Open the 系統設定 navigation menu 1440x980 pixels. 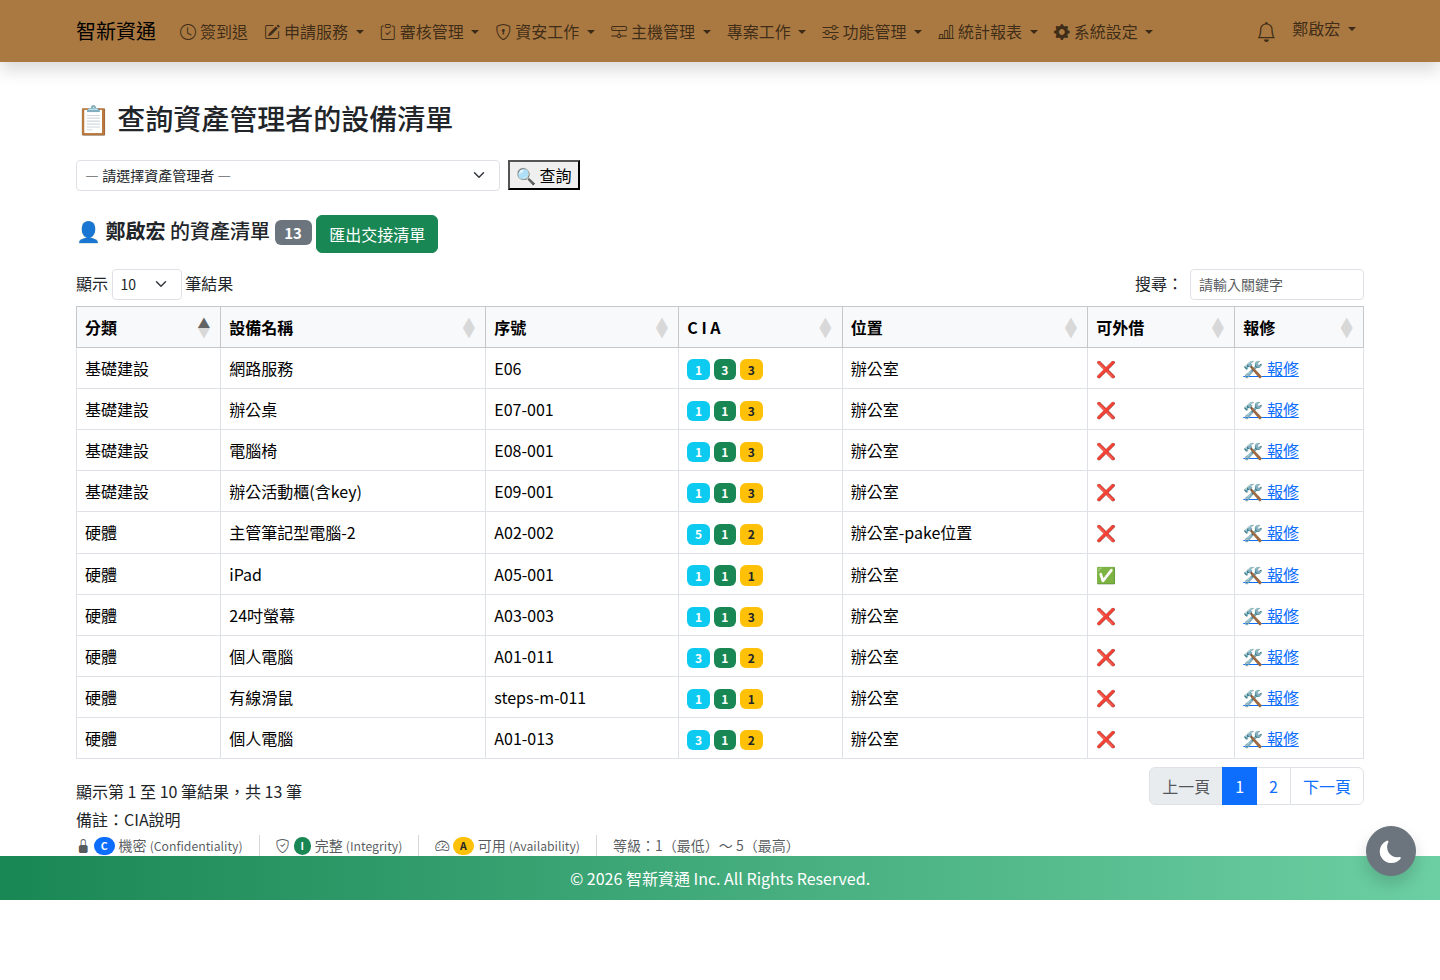pos(1104,32)
